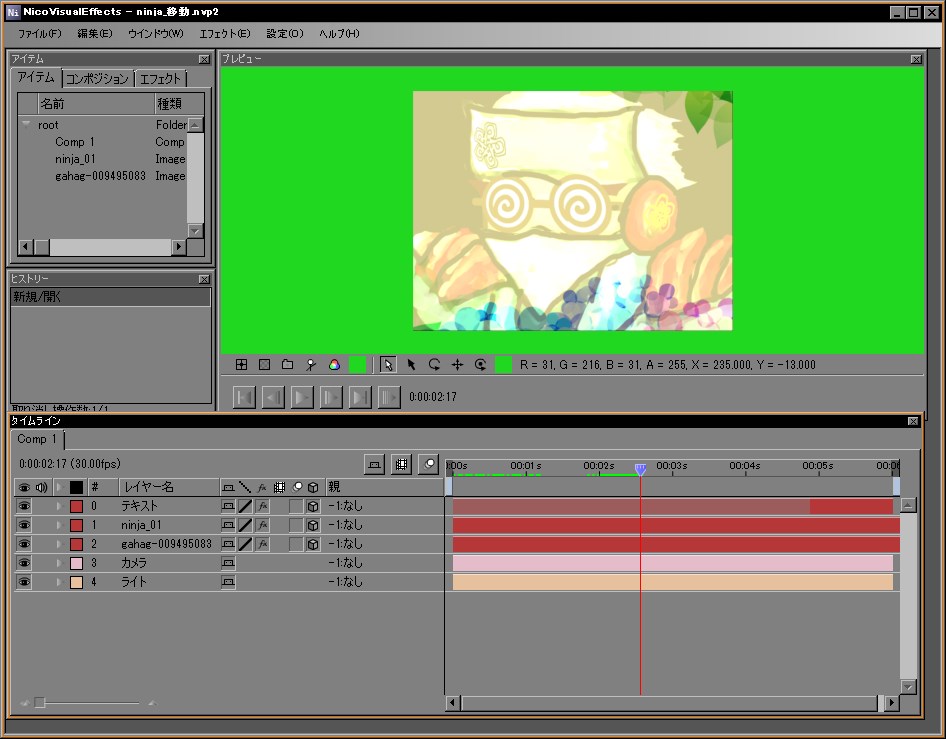This screenshot has width=946, height=739.
Task: Expand the カメラ layer properties
Action: (x=59, y=563)
